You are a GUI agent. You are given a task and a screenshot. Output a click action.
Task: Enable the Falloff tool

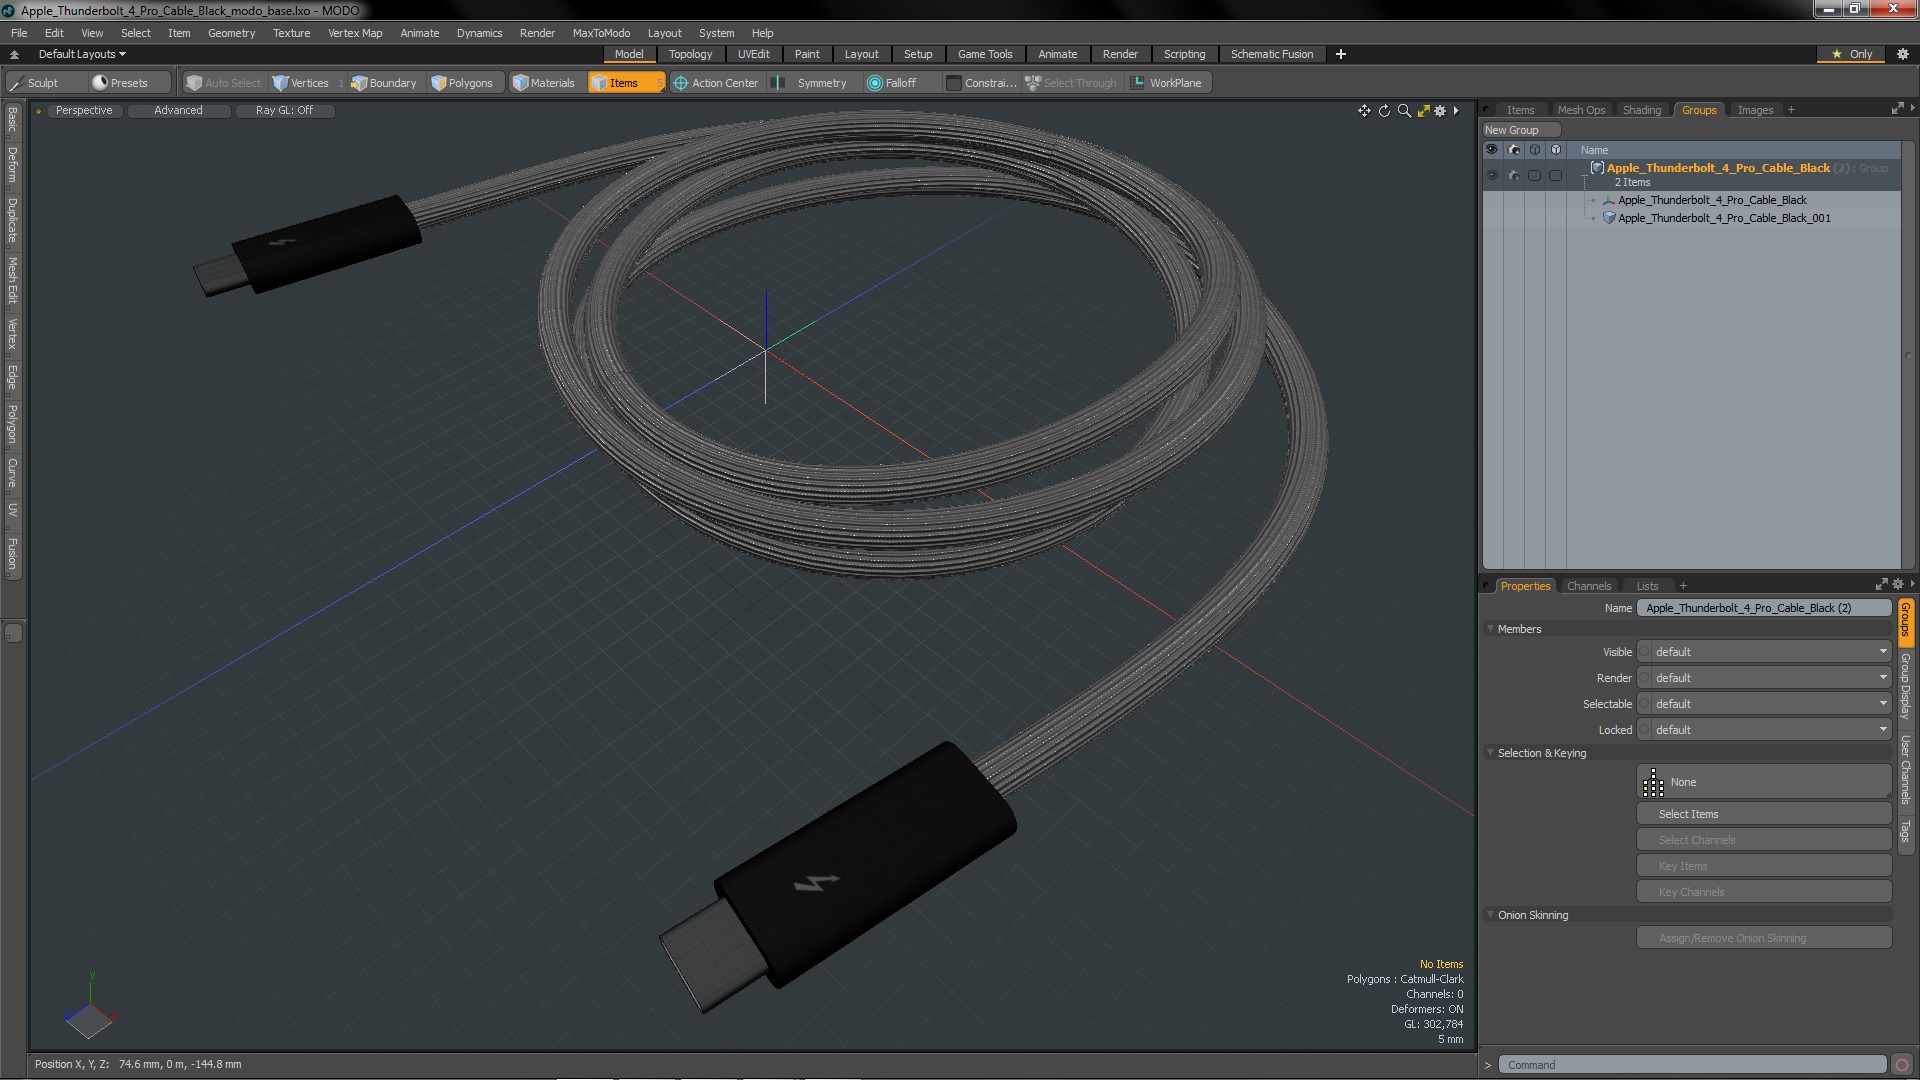point(891,83)
